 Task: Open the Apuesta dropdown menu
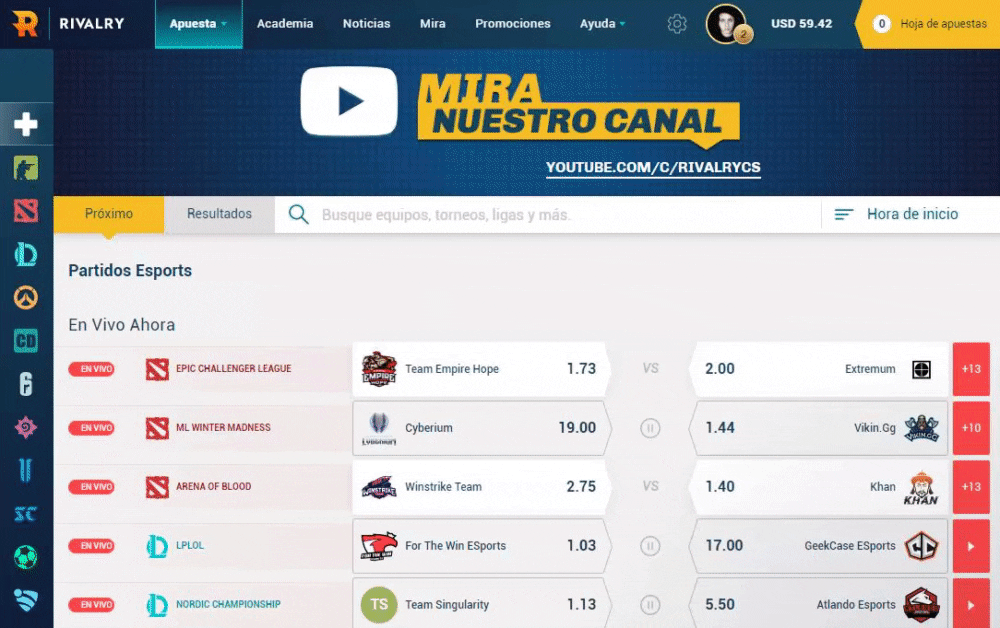tap(198, 24)
